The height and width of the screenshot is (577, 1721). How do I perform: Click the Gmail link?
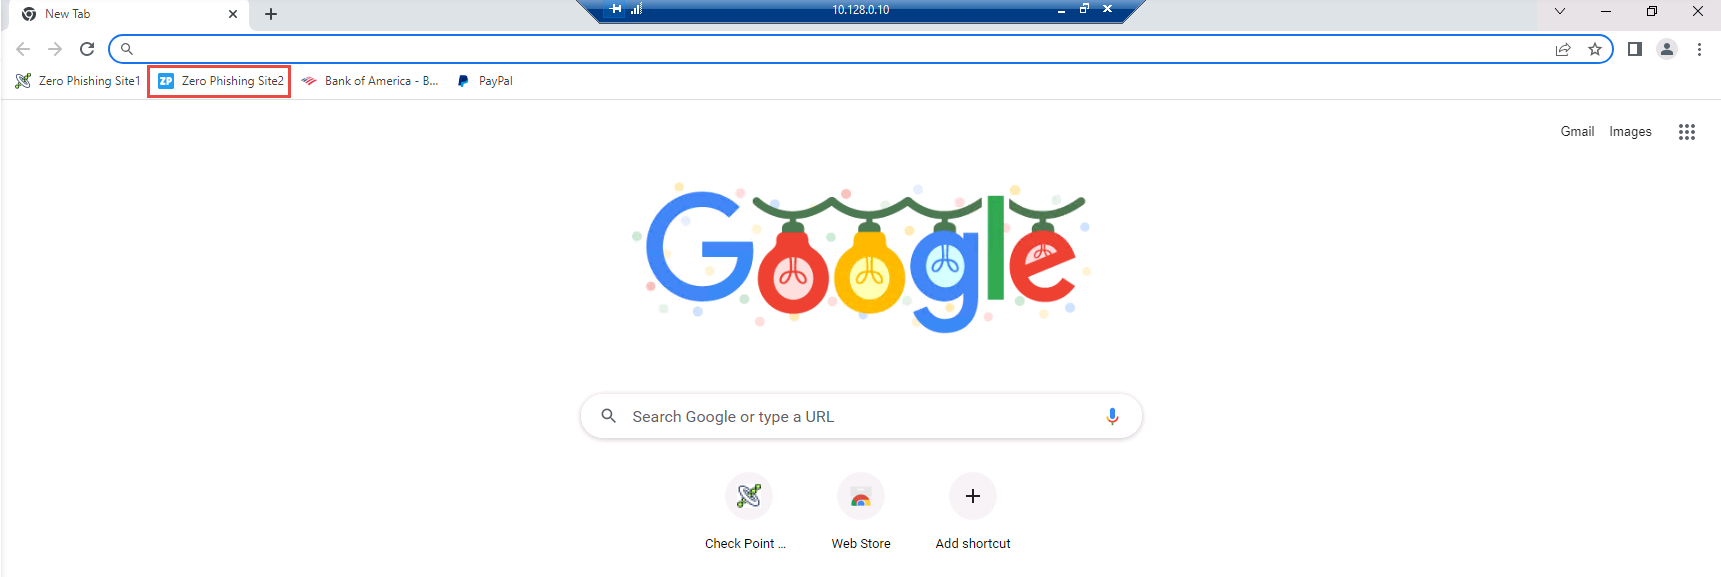[x=1577, y=131]
